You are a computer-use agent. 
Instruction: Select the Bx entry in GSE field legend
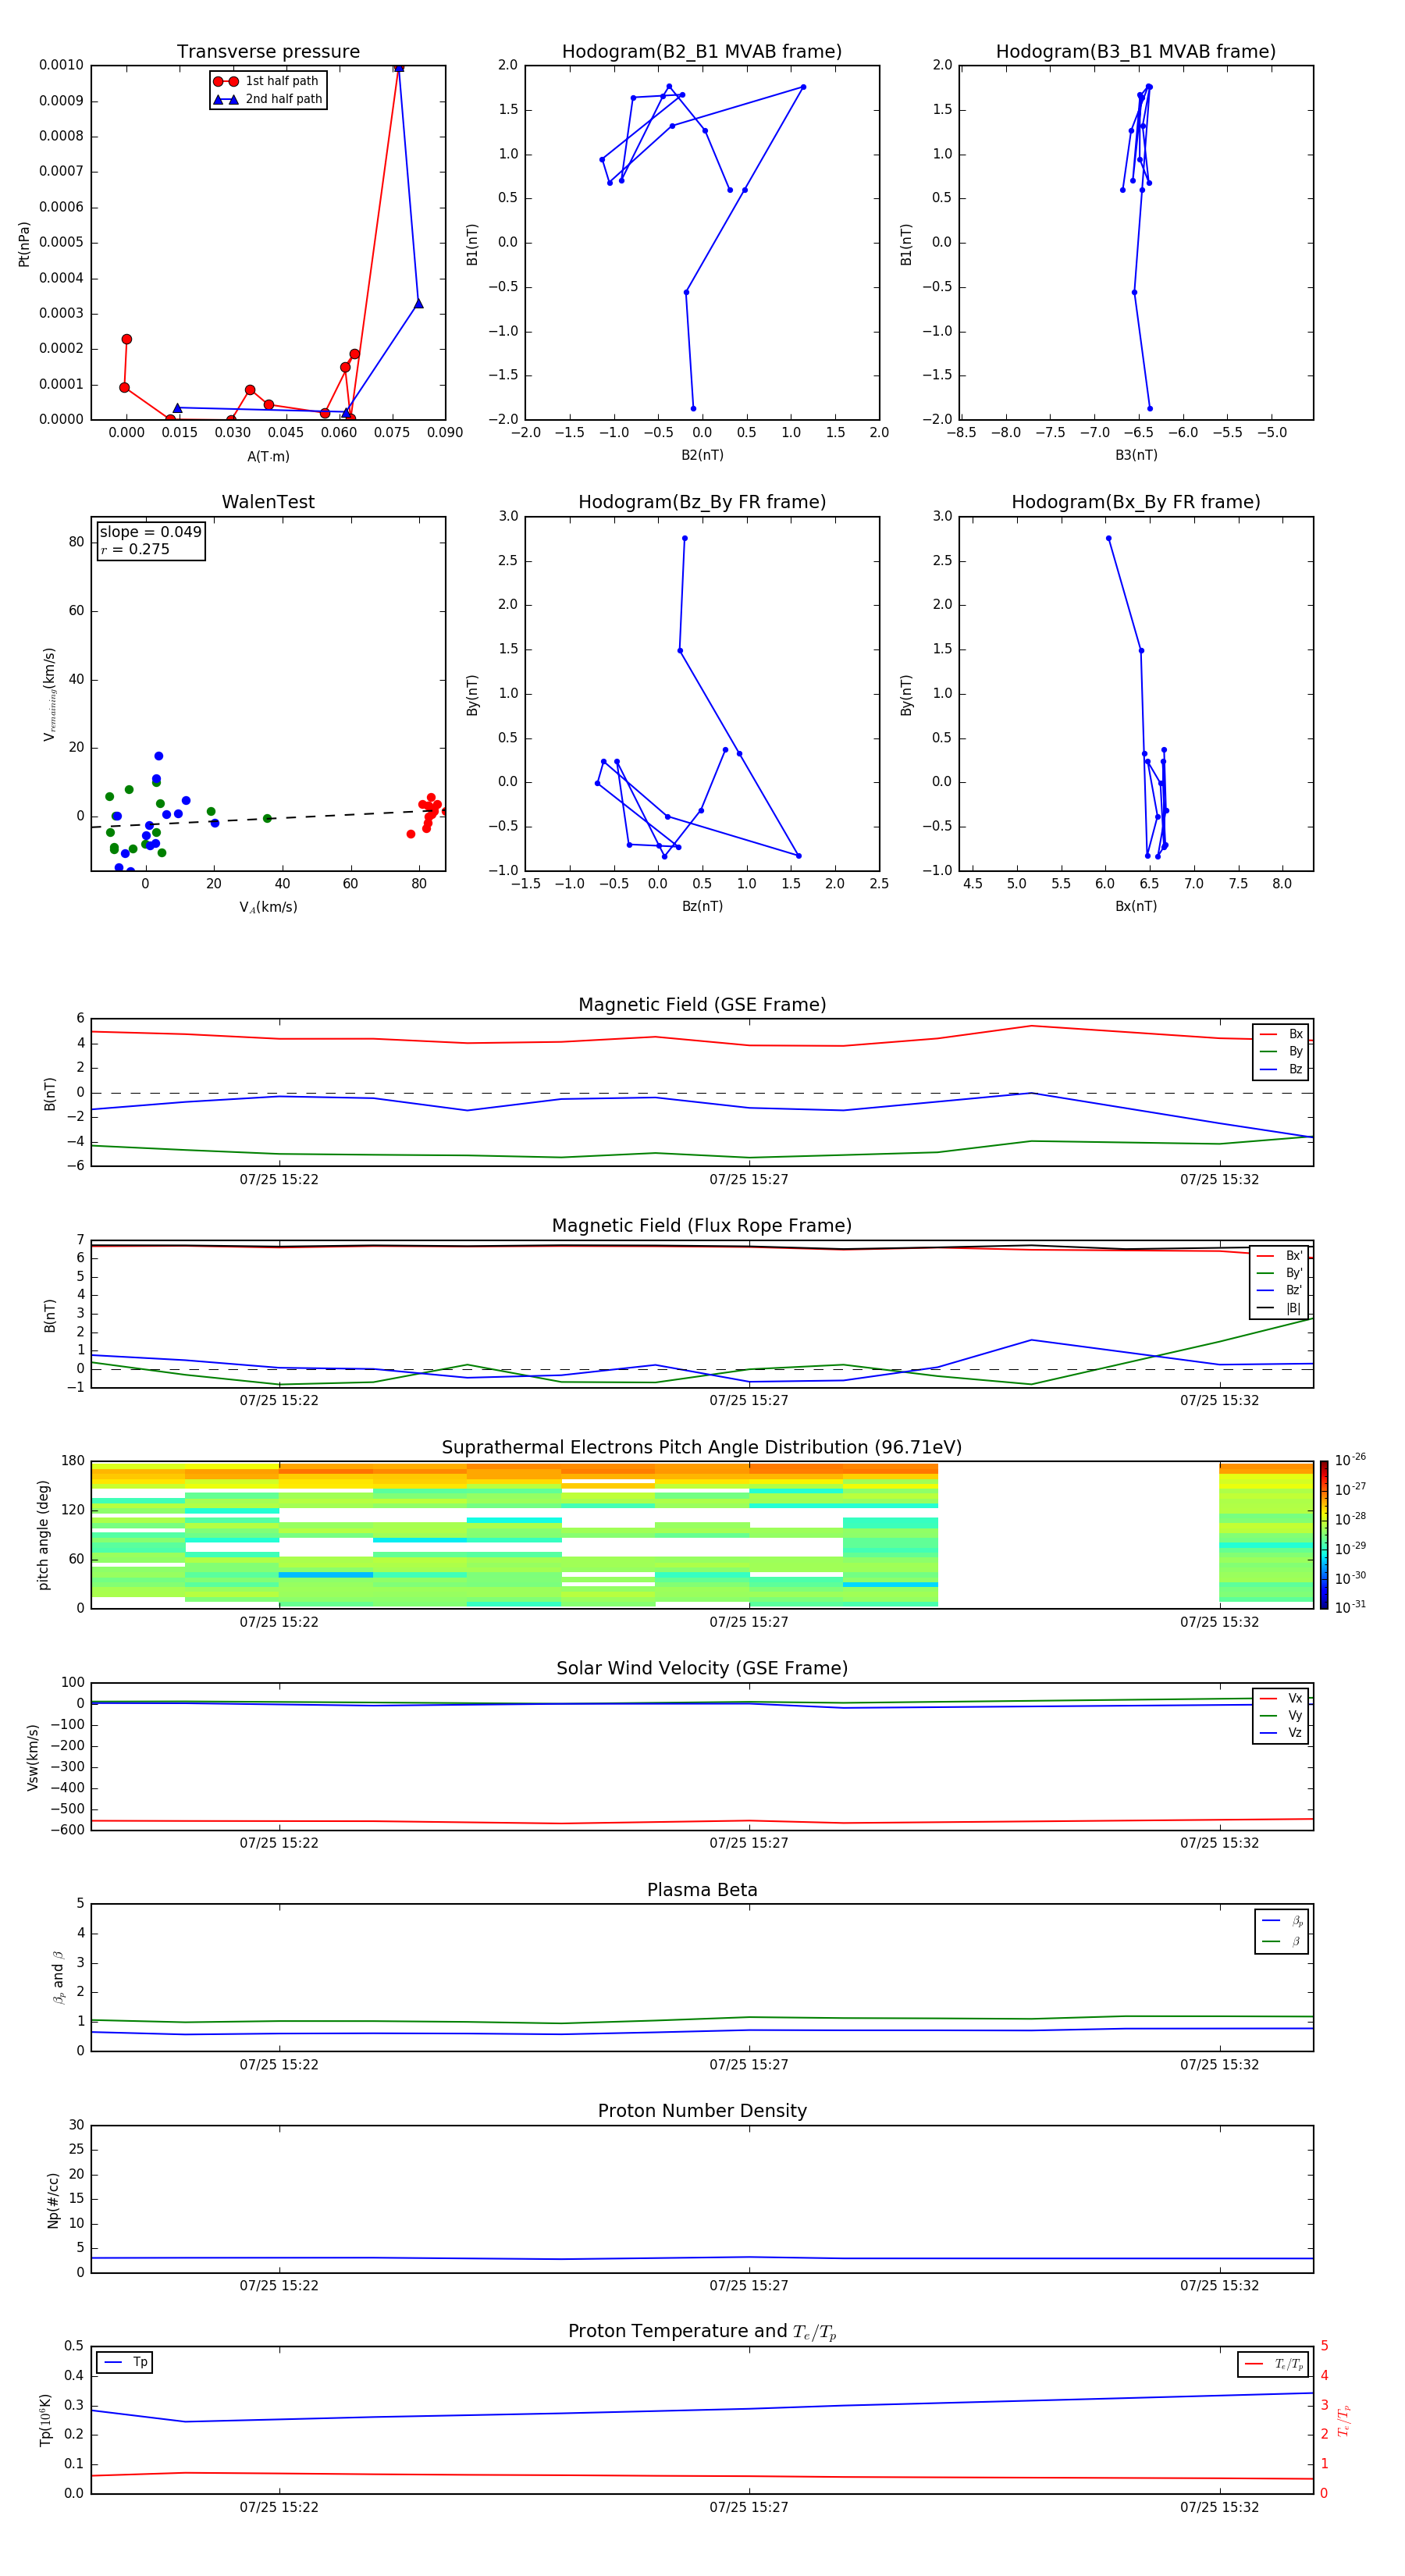(1281, 1034)
